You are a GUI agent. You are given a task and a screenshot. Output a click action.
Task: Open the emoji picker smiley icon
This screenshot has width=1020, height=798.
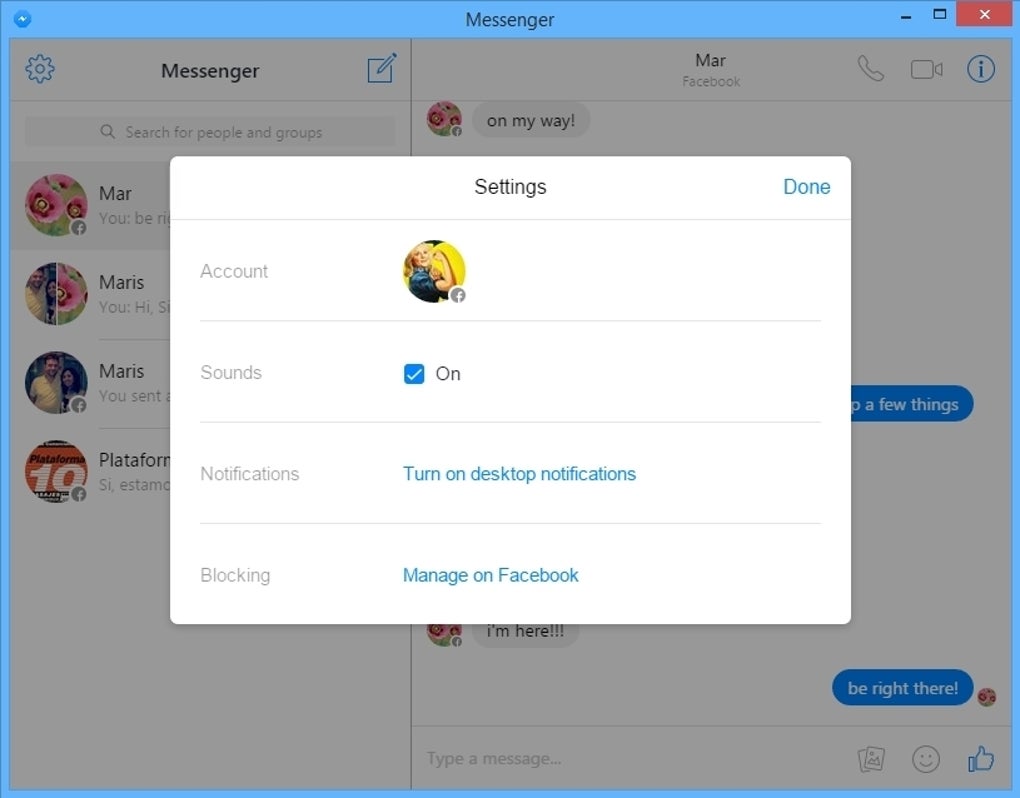tap(925, 758)
